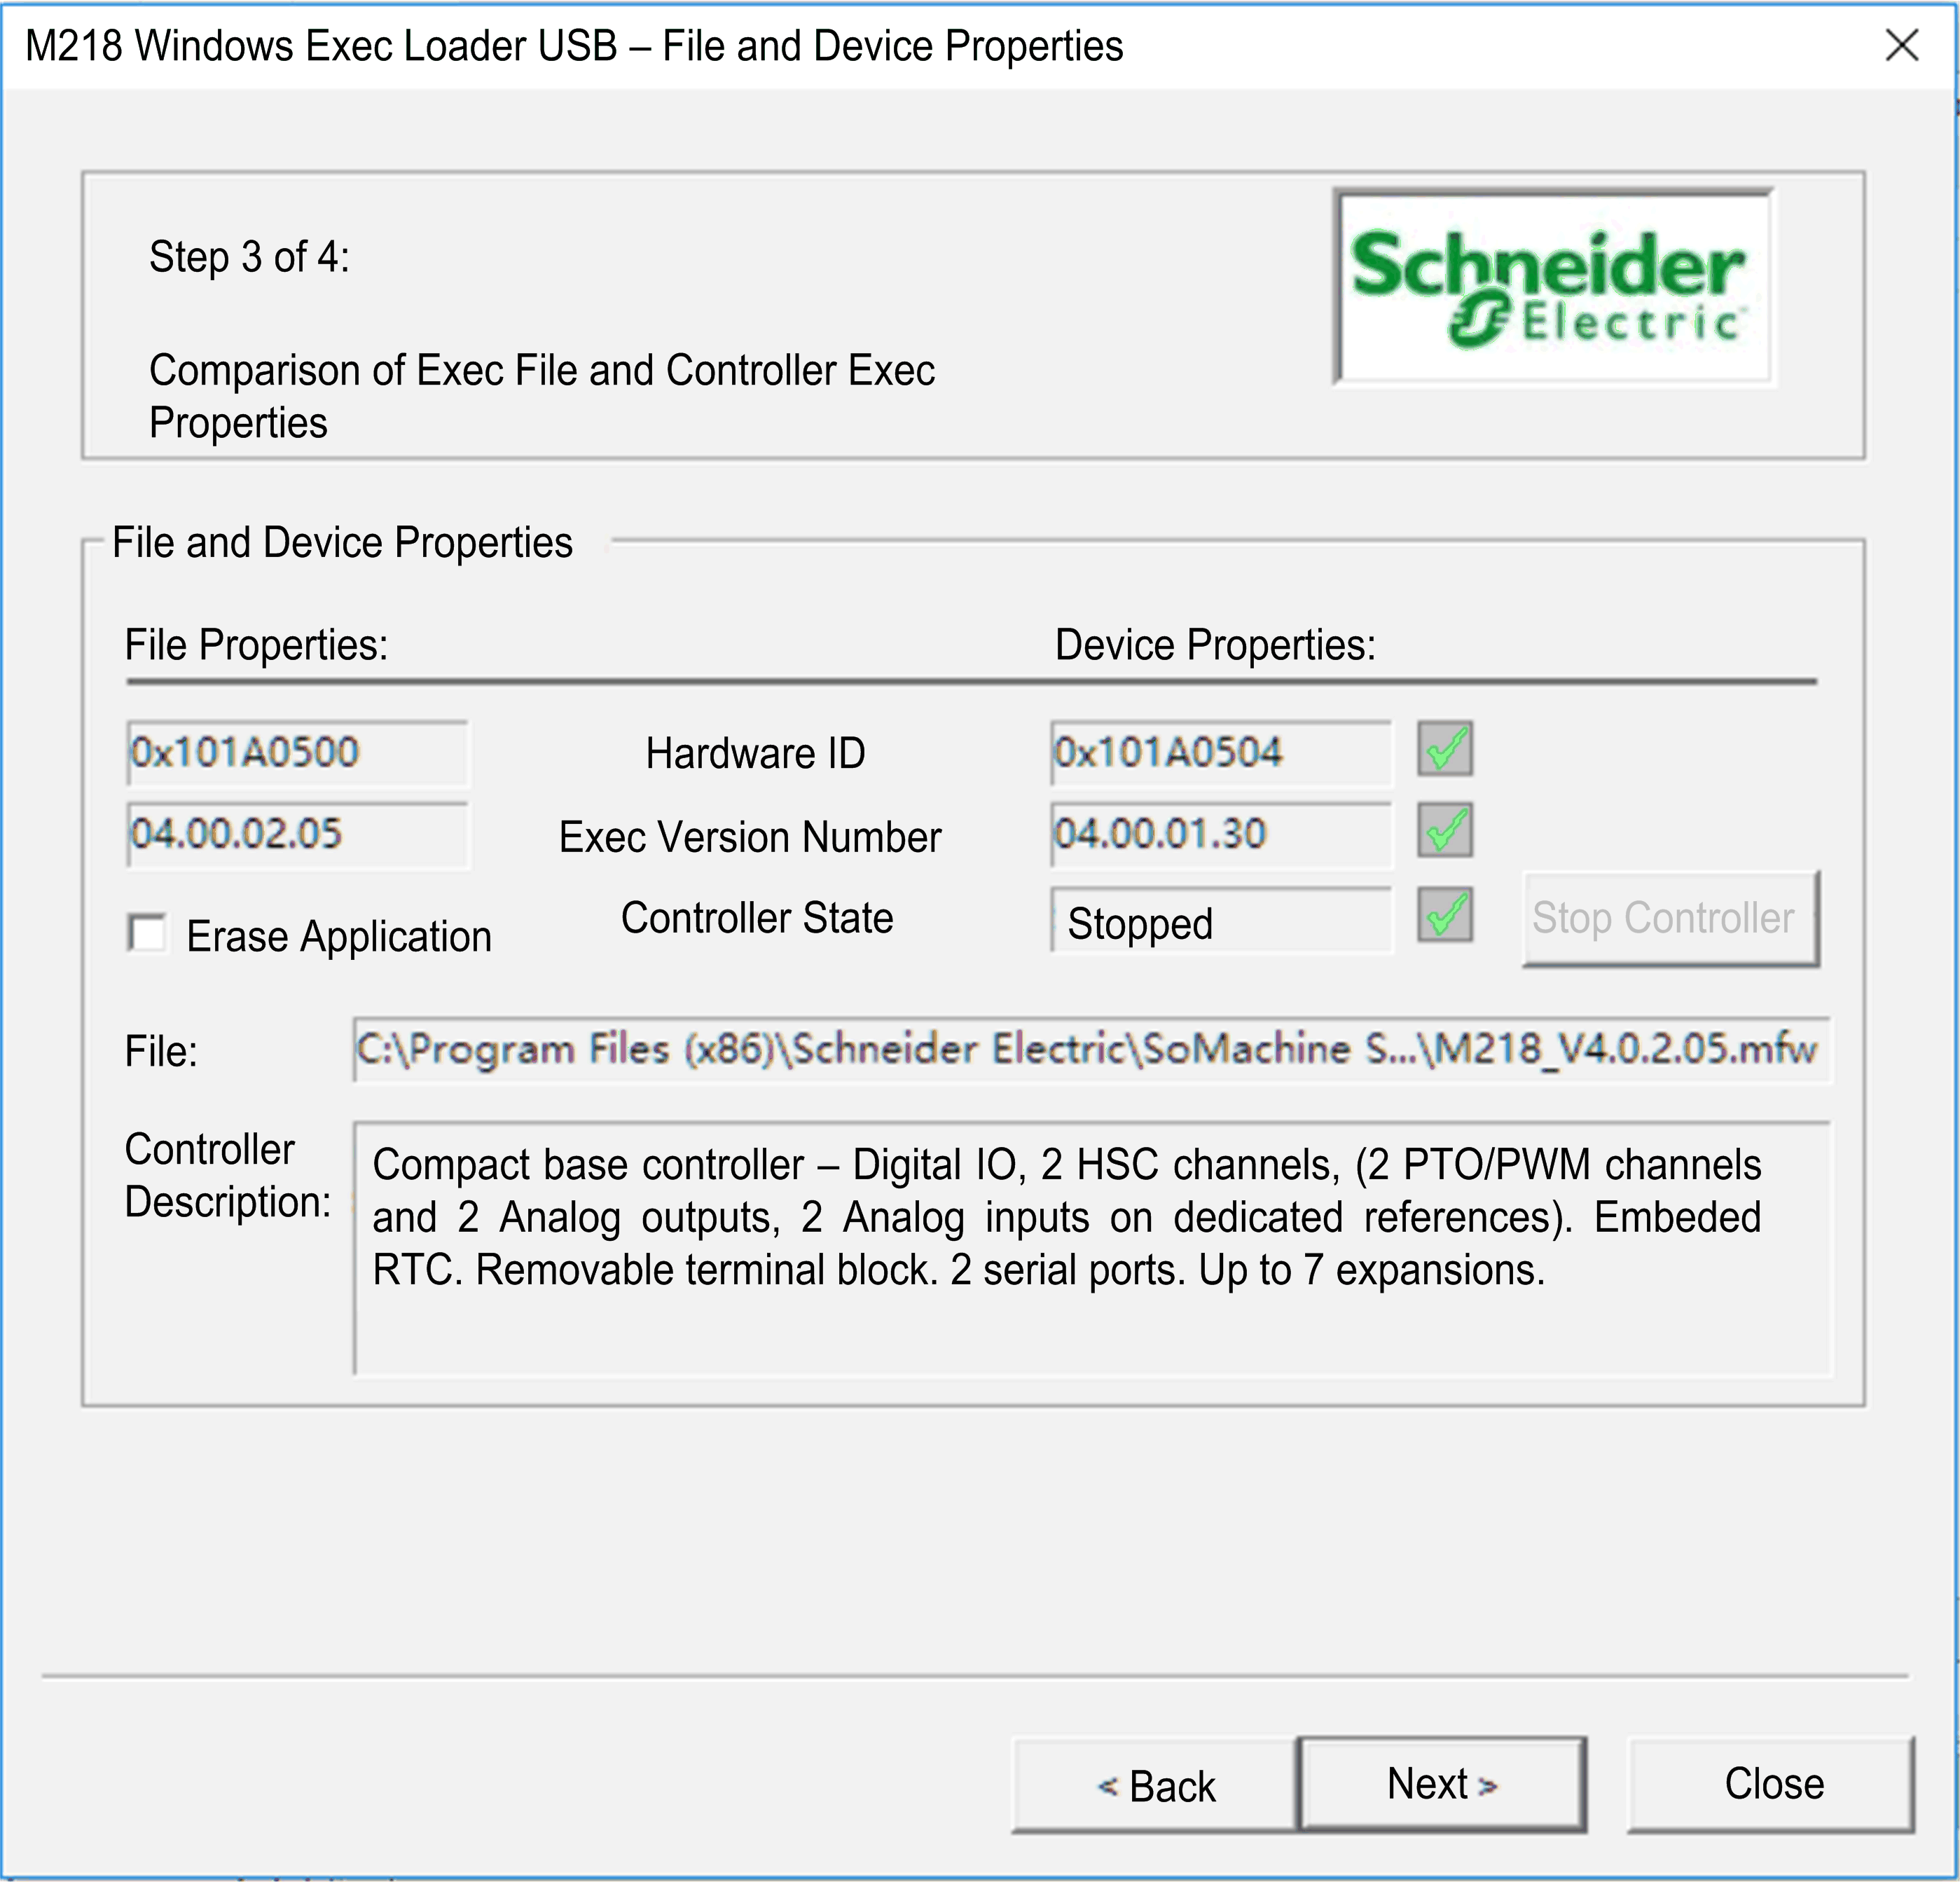This screenshot has height=1882, width=1960.
Task: Close the dialog with the title bar X
Action: [1901, 45]
